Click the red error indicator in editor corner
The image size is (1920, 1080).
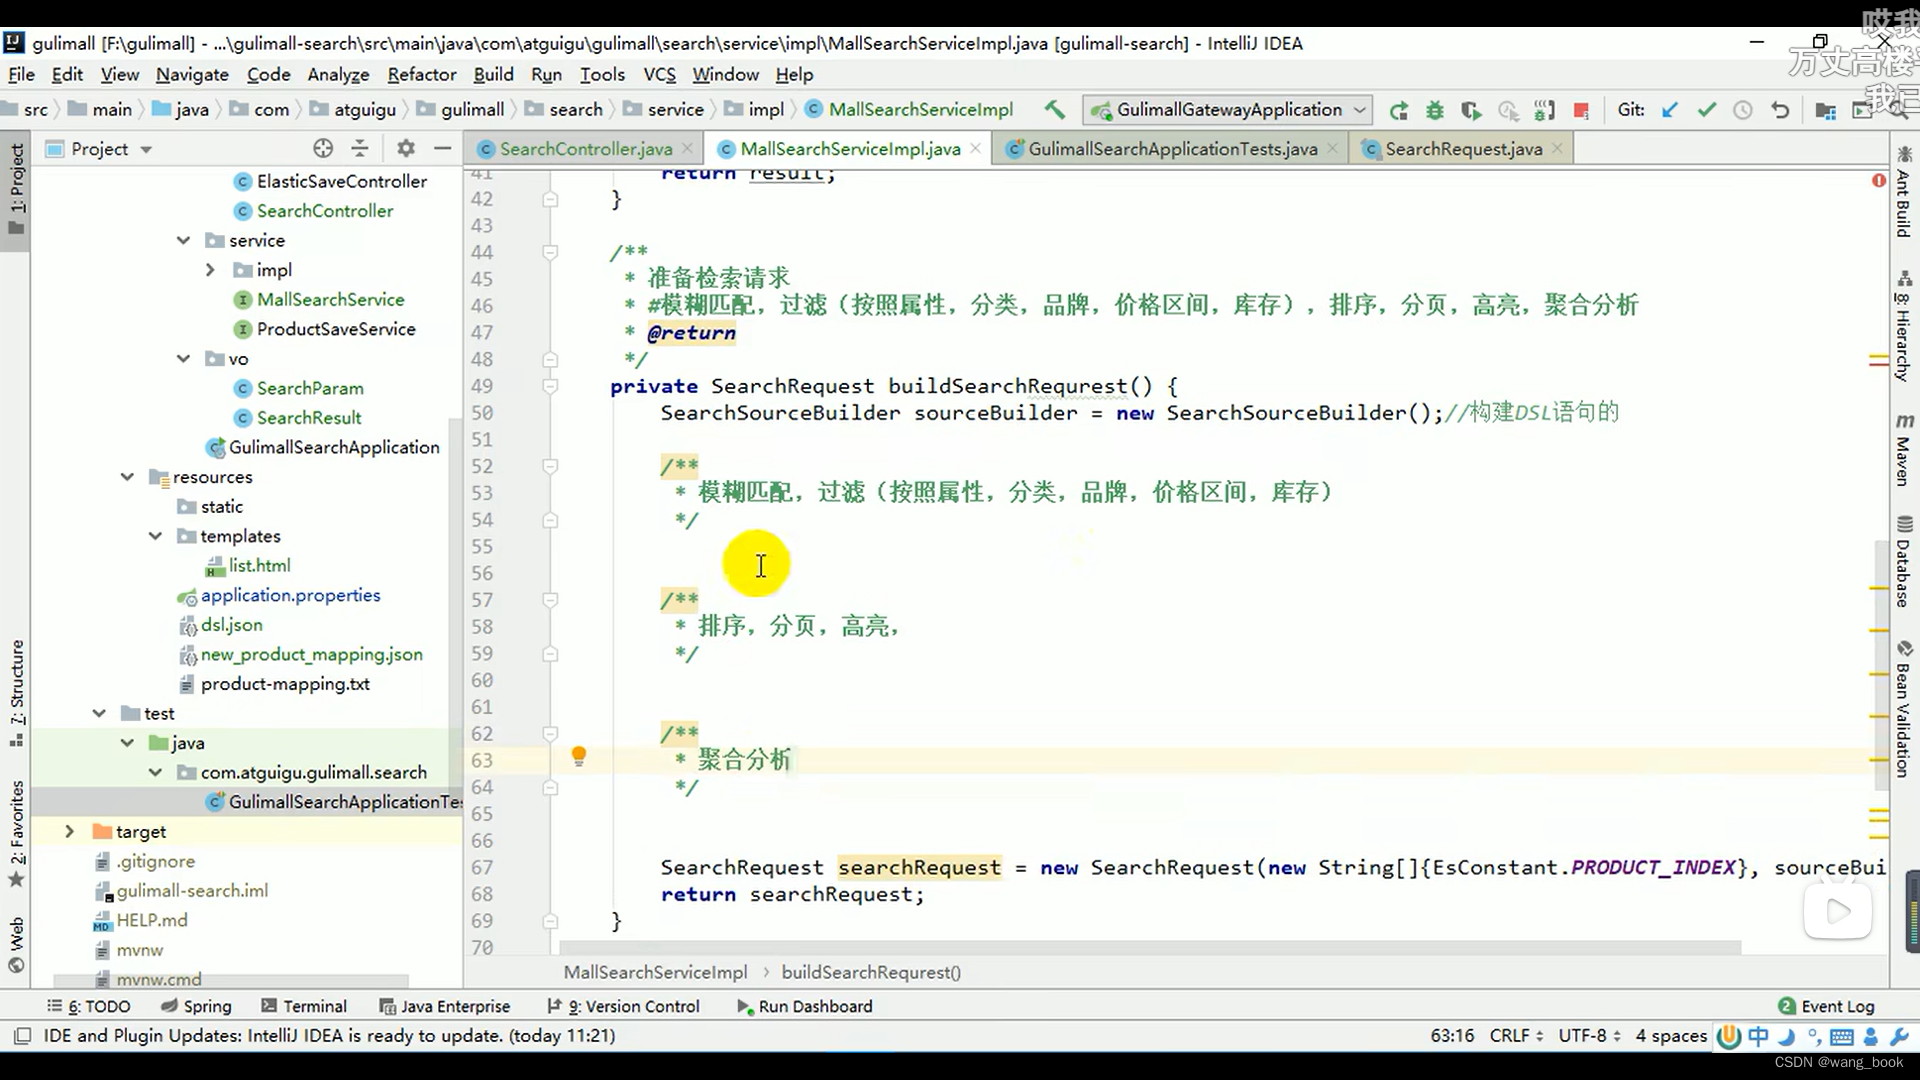click(x=1878, y=181)
